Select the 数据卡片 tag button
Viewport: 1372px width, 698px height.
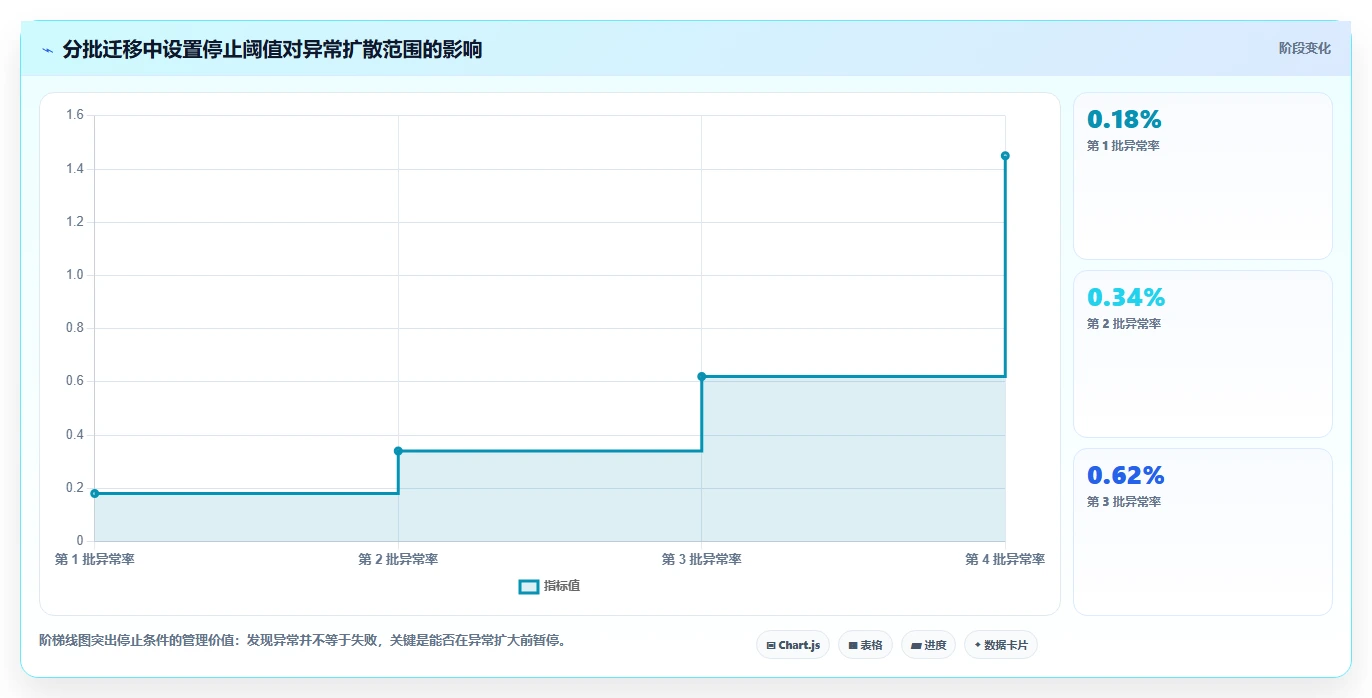click(x=1001, y=645)
